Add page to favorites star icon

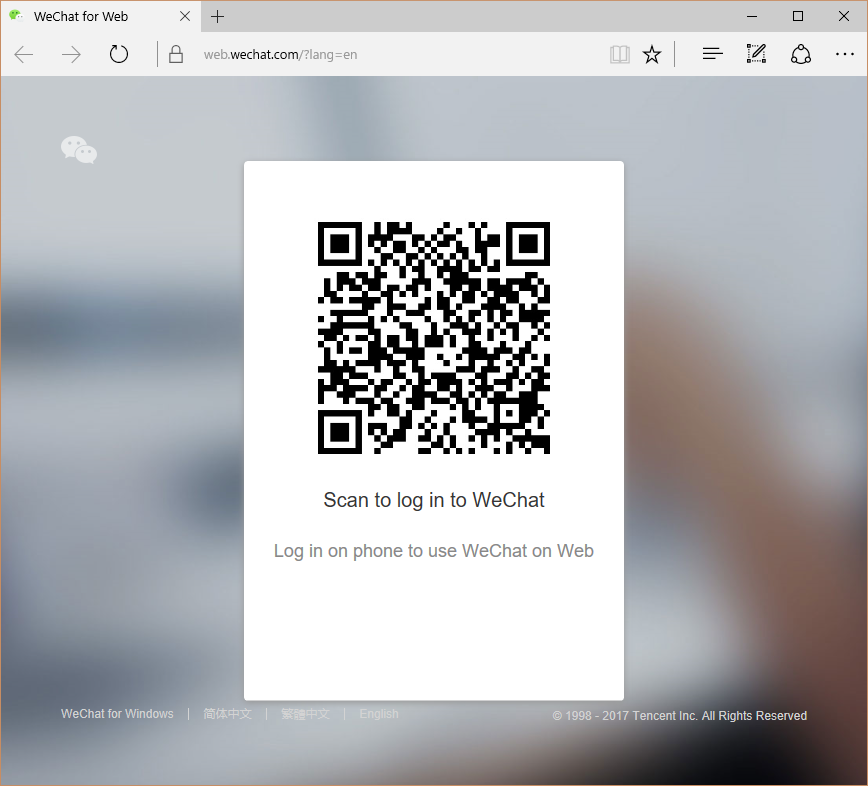pos(652,54)
